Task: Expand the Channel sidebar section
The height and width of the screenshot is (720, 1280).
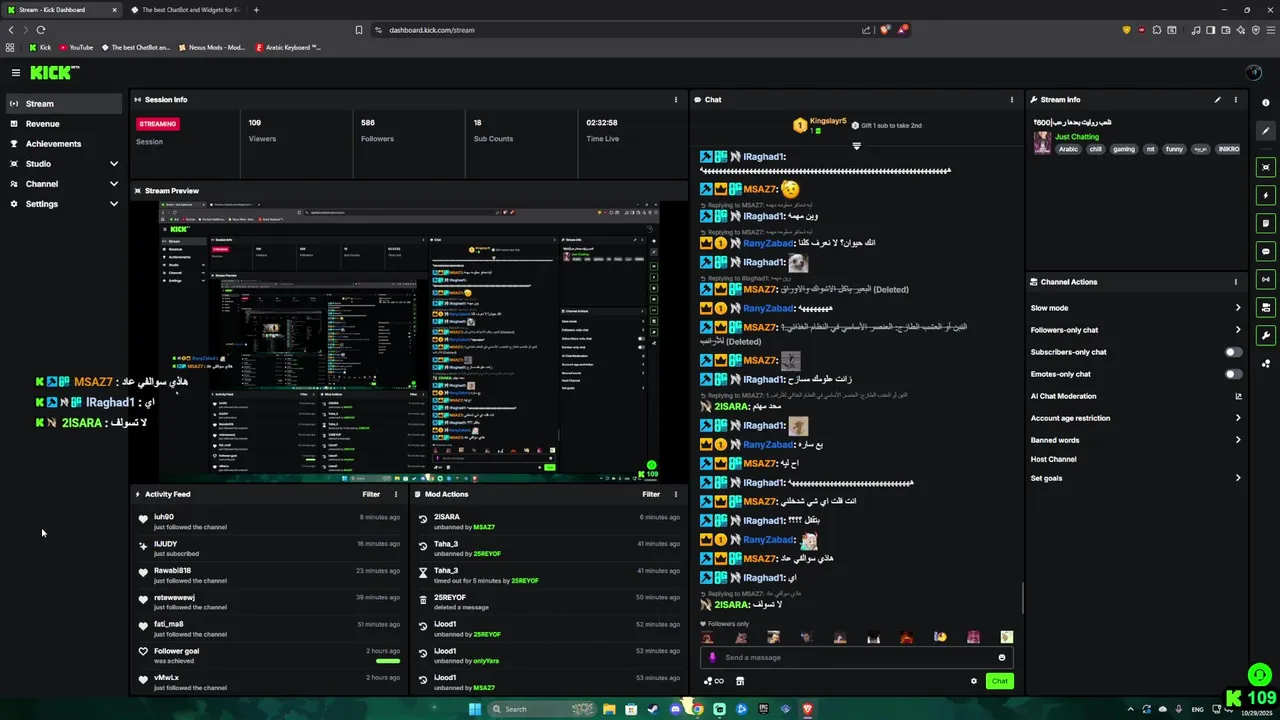Action: [x=114, y=184]
